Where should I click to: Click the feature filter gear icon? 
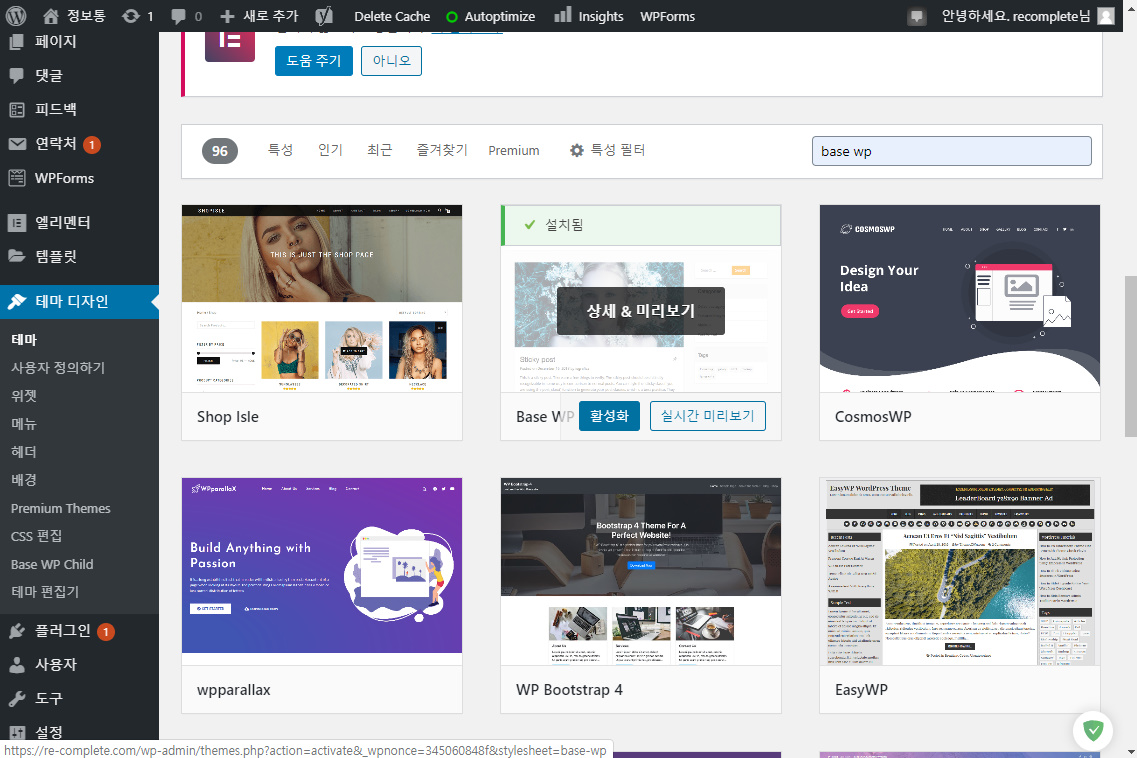576,150
